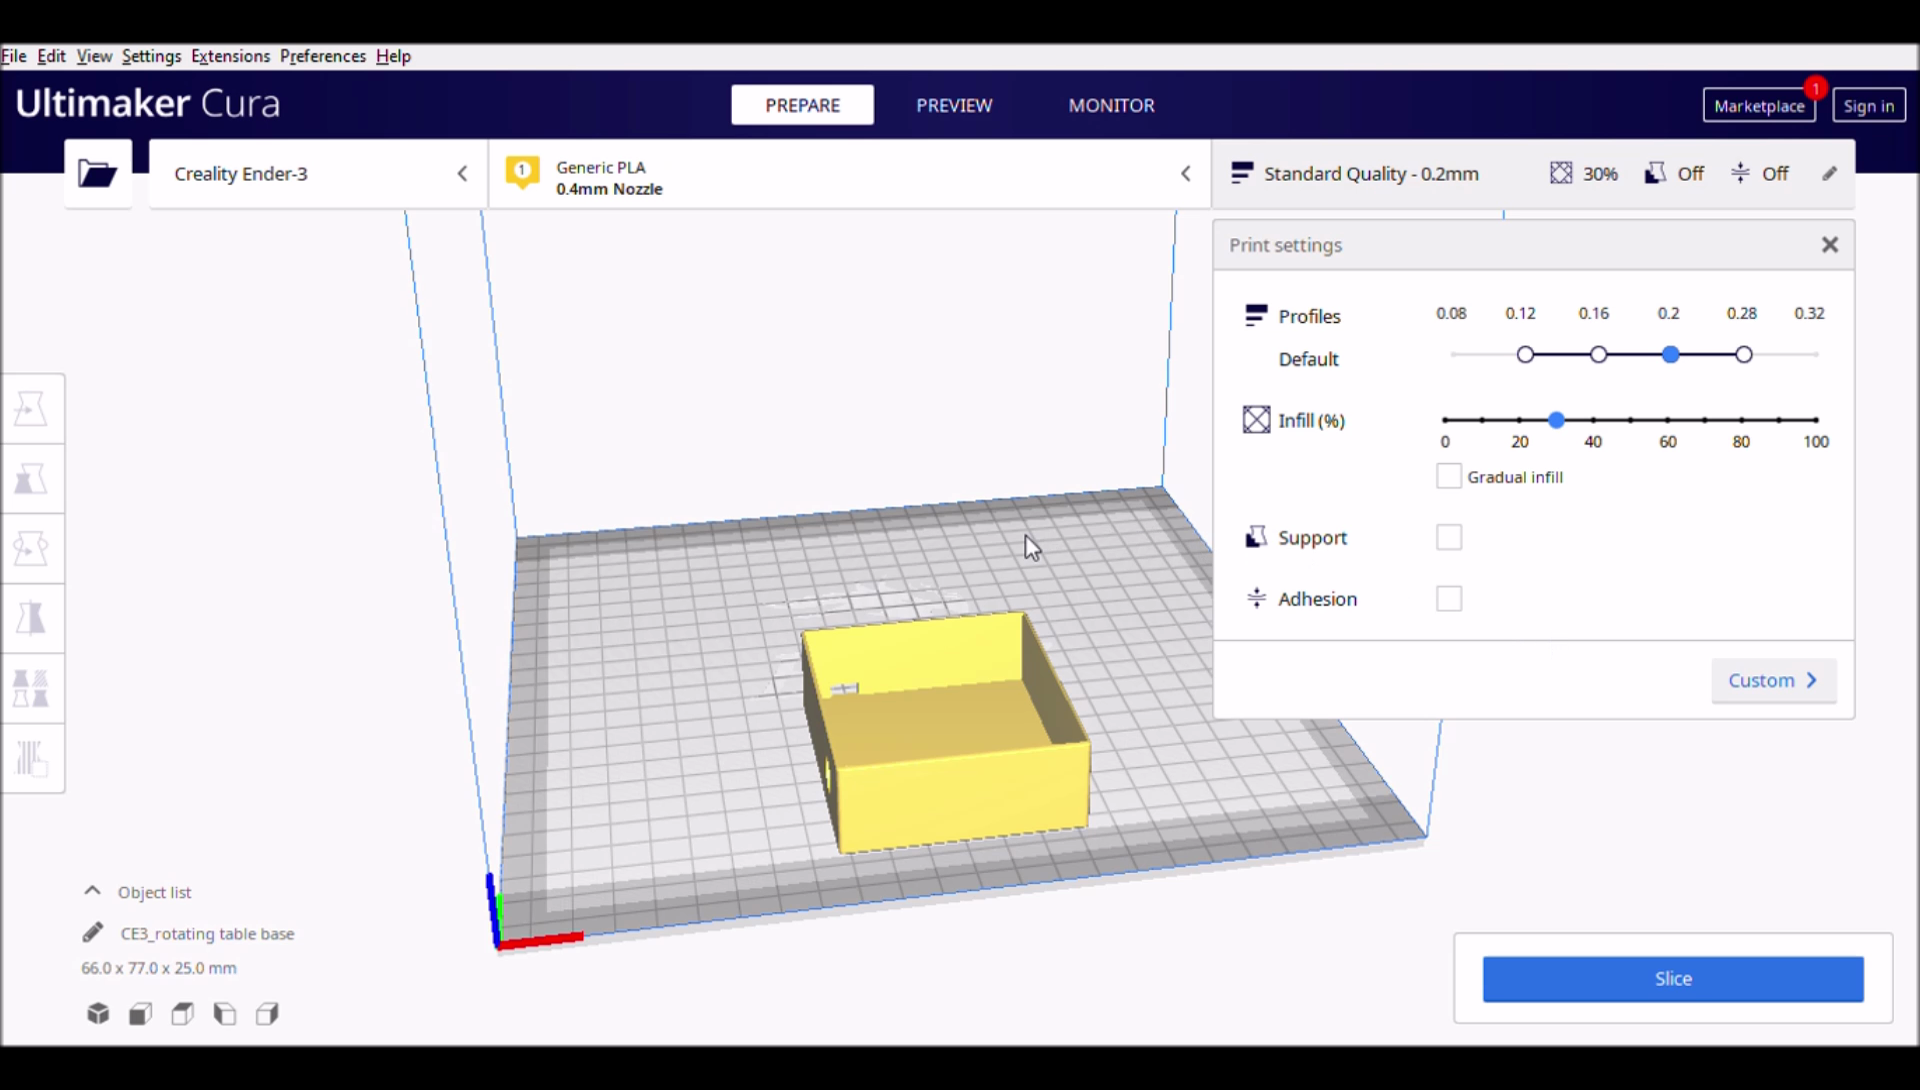Open file with the folder icon
This screenshot has width=1920, height=1090.
point(98,174)
